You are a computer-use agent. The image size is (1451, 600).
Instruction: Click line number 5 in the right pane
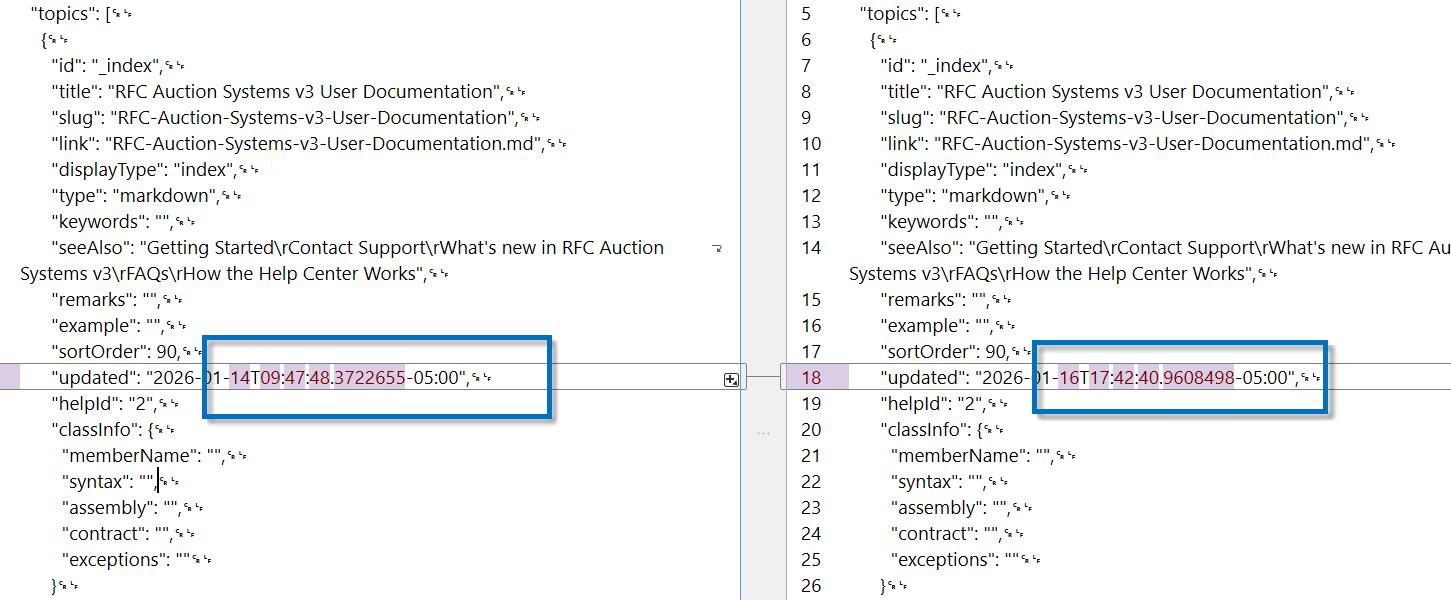tap(806, 14)
